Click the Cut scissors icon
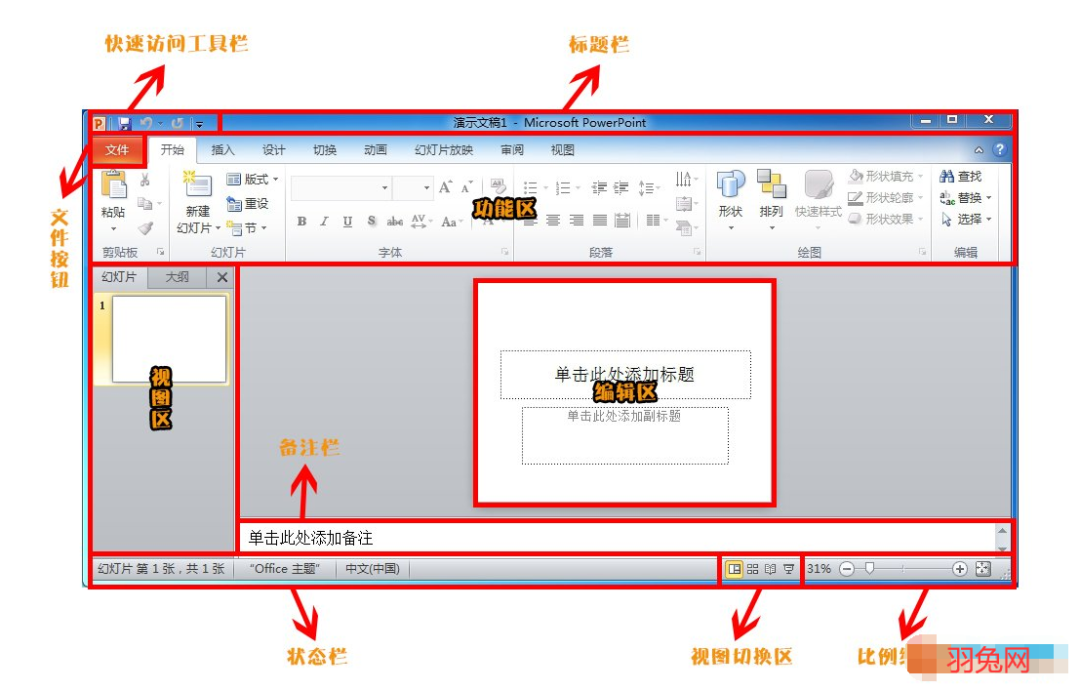This screenshot has width=1080, height=690. click(145, 180)
